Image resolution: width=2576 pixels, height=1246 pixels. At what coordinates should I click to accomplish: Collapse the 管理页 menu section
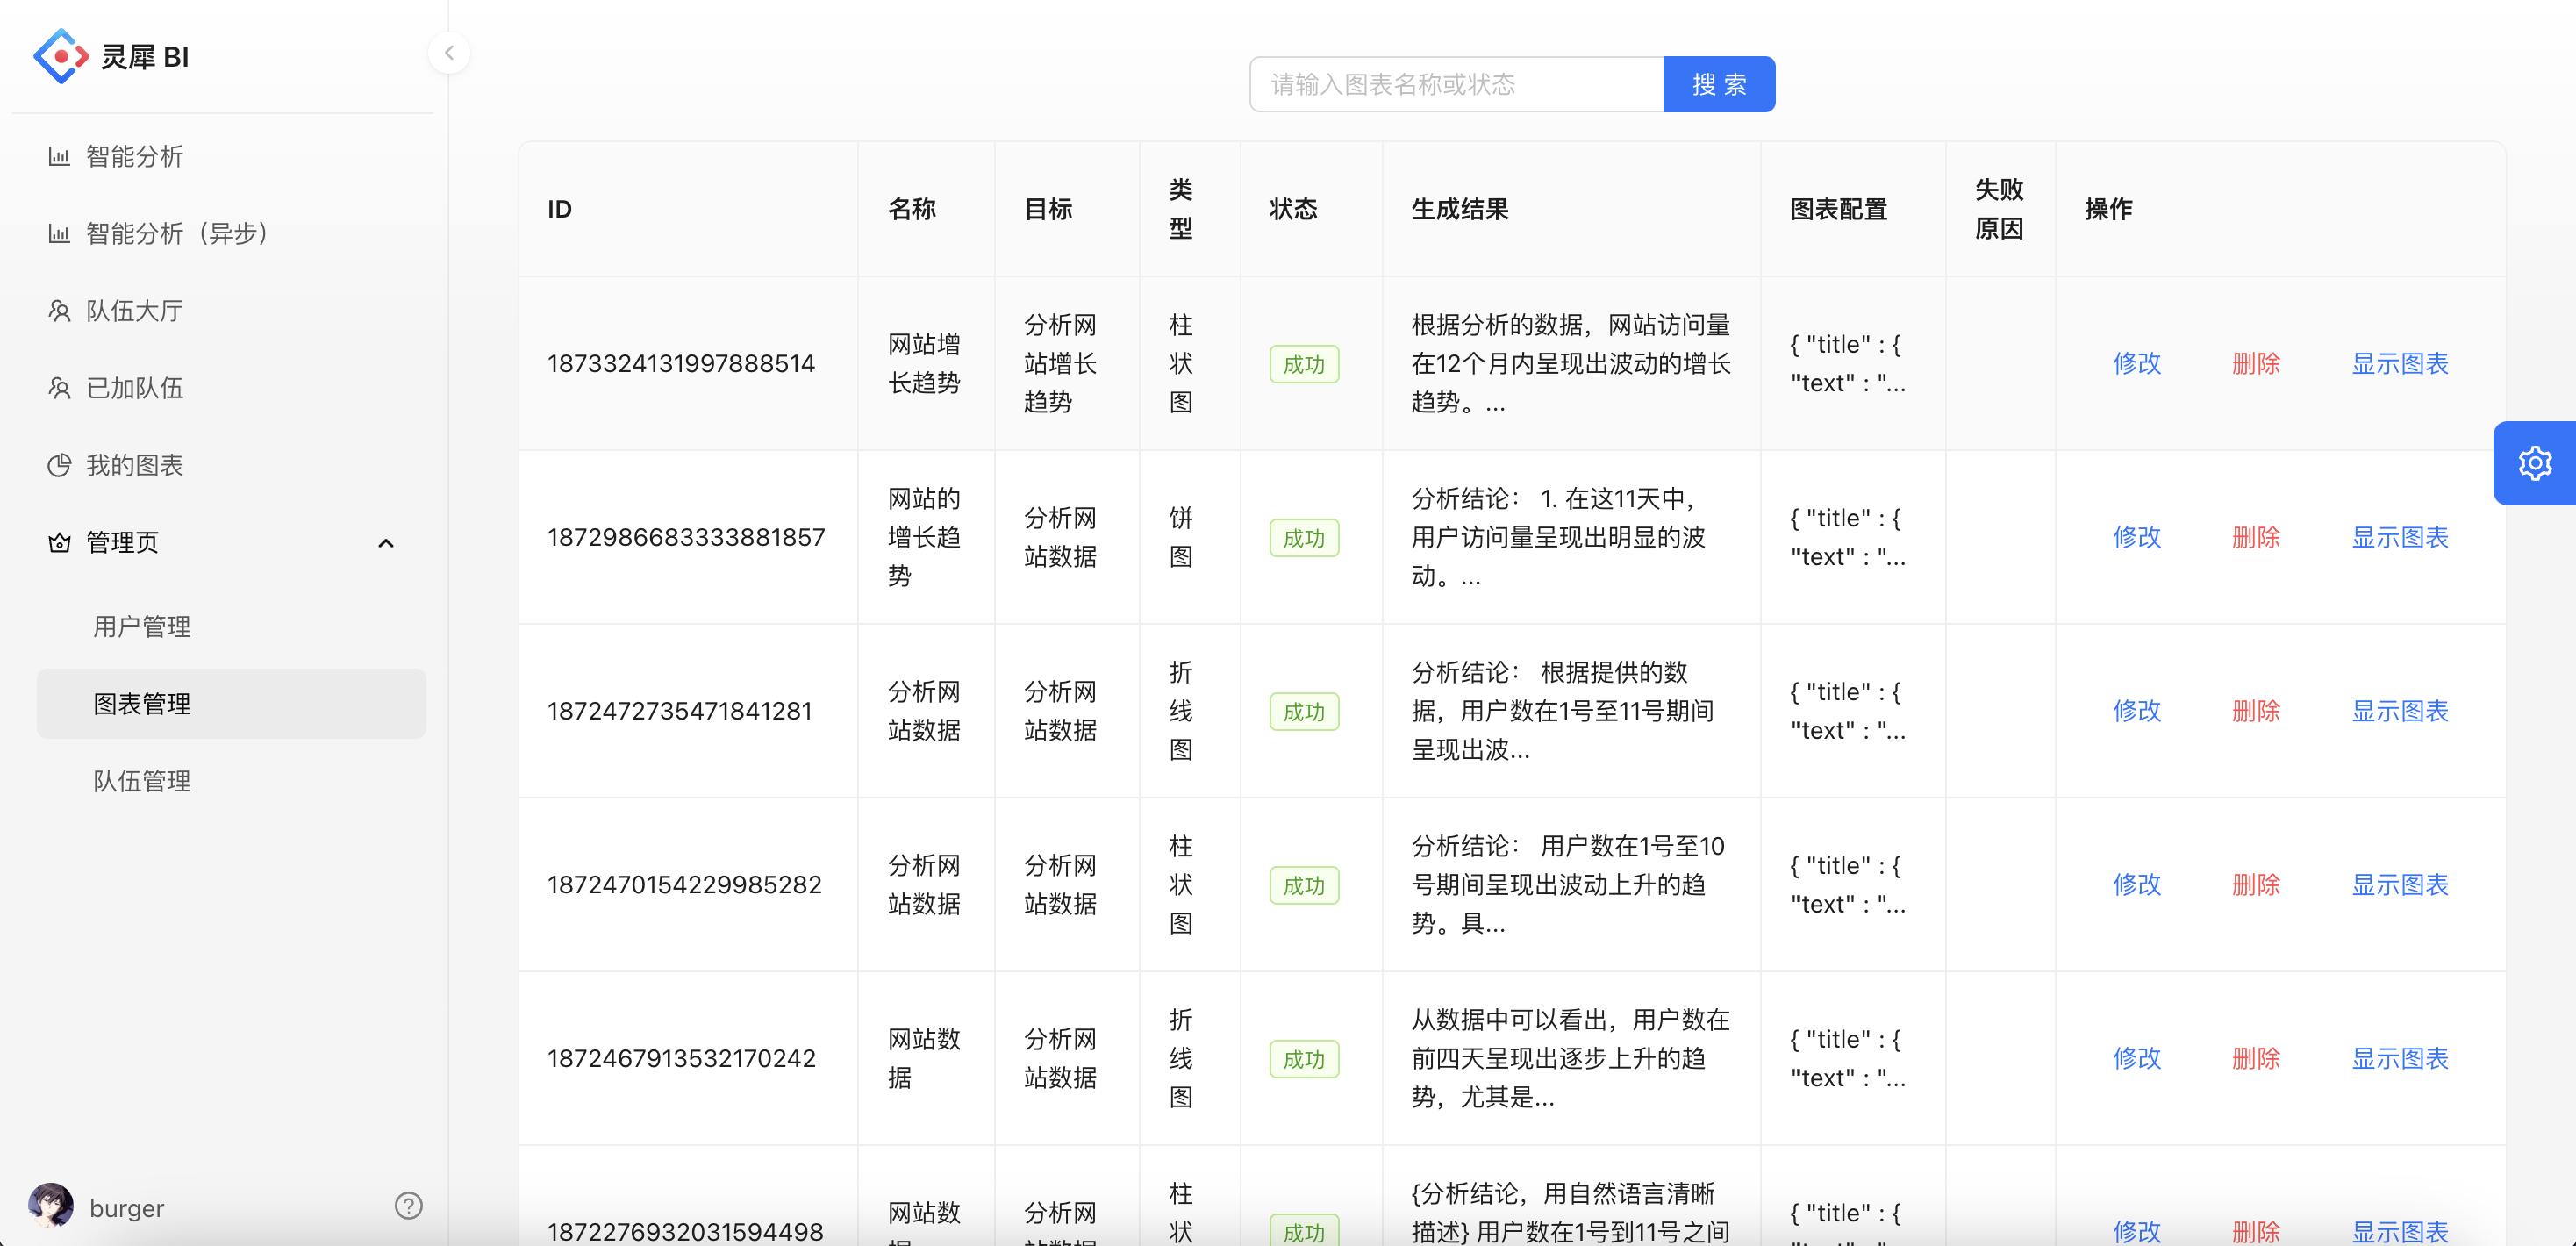click(x=387, y=543)
